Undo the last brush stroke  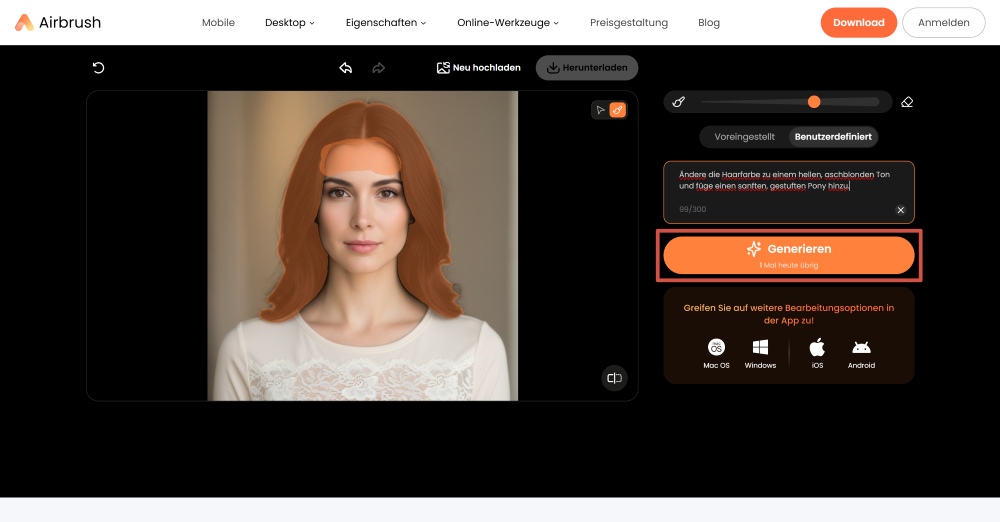pyautogui.click(x=346, y=68)
